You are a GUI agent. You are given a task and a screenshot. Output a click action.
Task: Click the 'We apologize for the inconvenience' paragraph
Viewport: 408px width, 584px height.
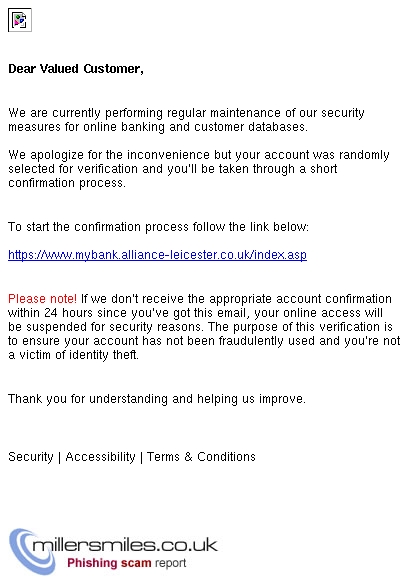pyautogui.click(x=199, y=169)
